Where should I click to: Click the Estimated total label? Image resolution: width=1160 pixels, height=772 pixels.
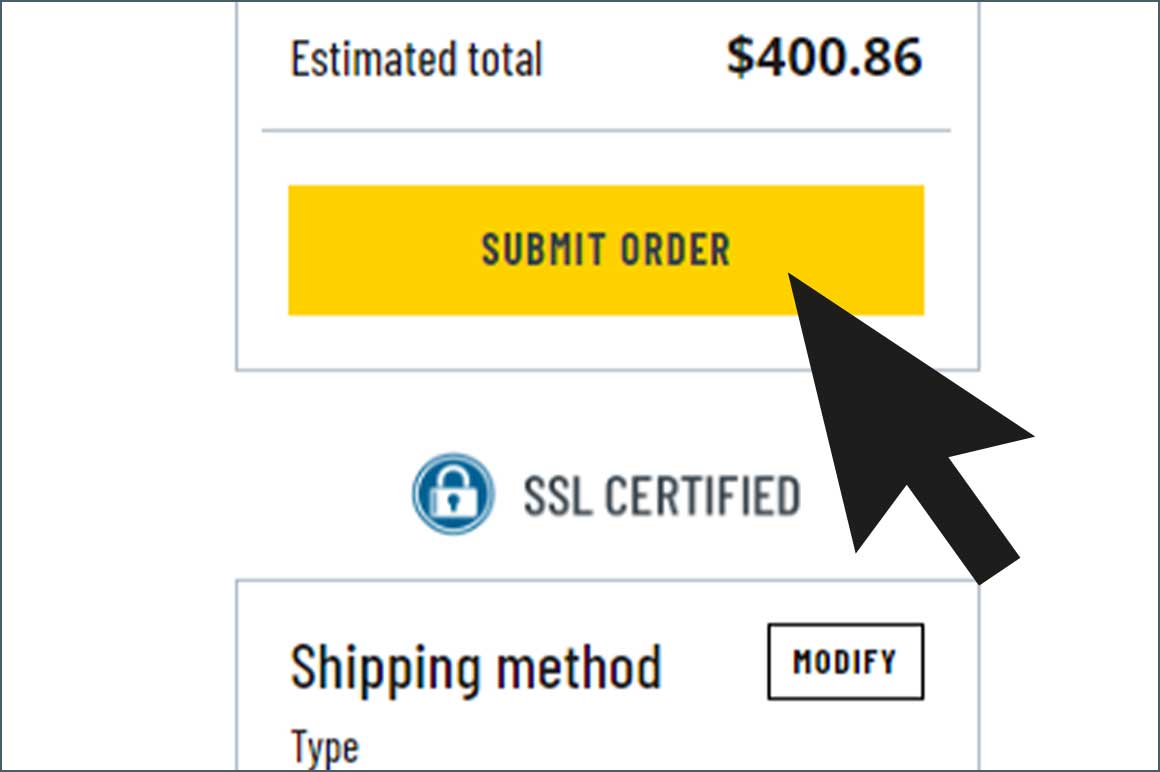417,59
